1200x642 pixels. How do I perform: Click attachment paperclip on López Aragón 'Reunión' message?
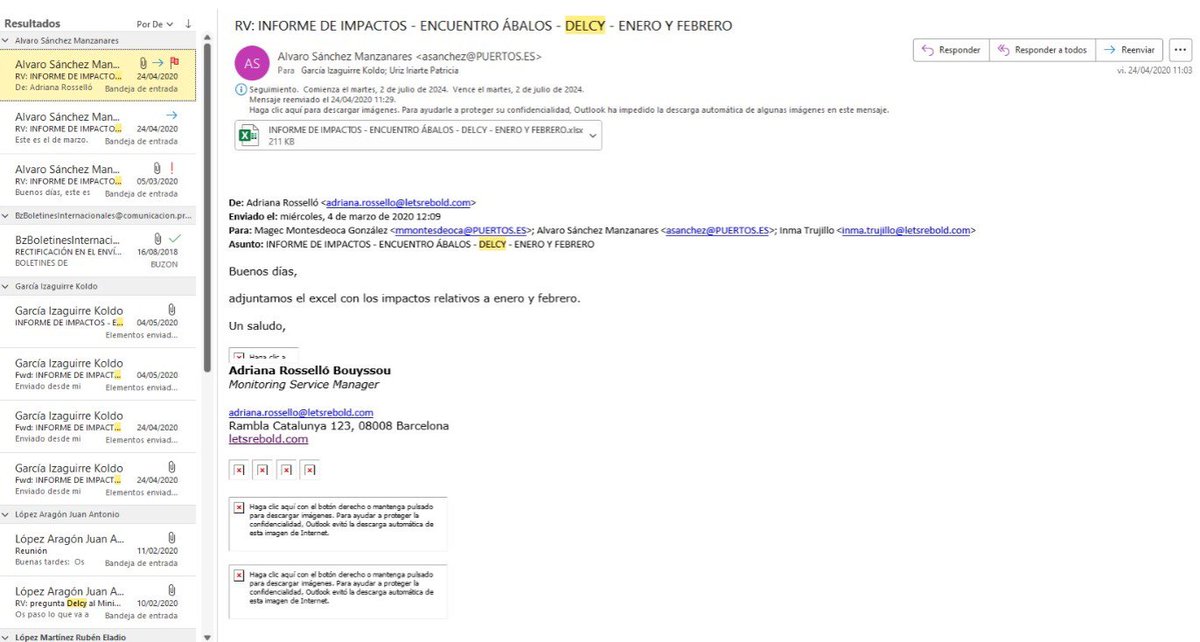(173, 538)
